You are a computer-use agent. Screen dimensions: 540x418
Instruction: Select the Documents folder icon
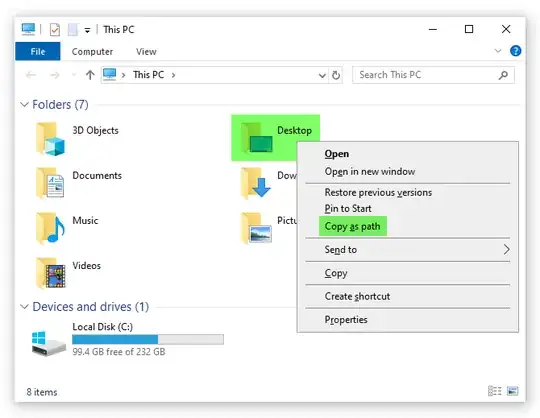[x=50, y=183]
